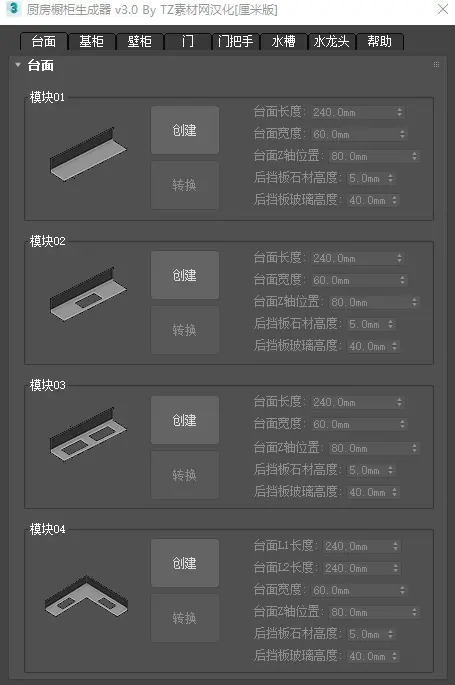Open the 水龙头 tab
455x685 pixels.
pos(331,42)
